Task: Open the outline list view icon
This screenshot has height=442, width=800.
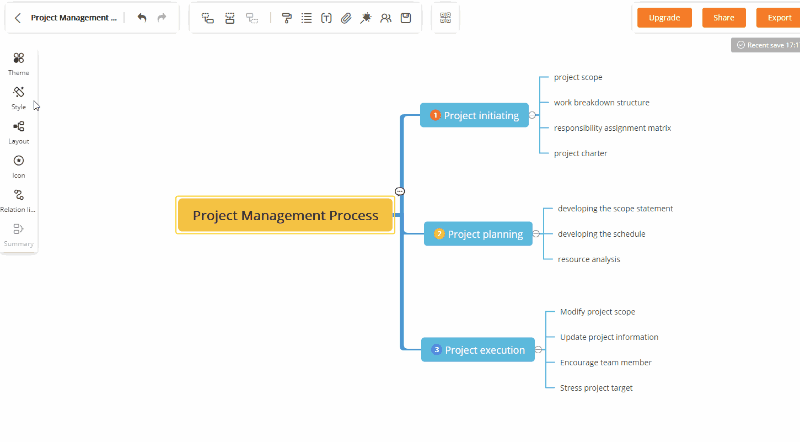Action: [x=306, y=18]
